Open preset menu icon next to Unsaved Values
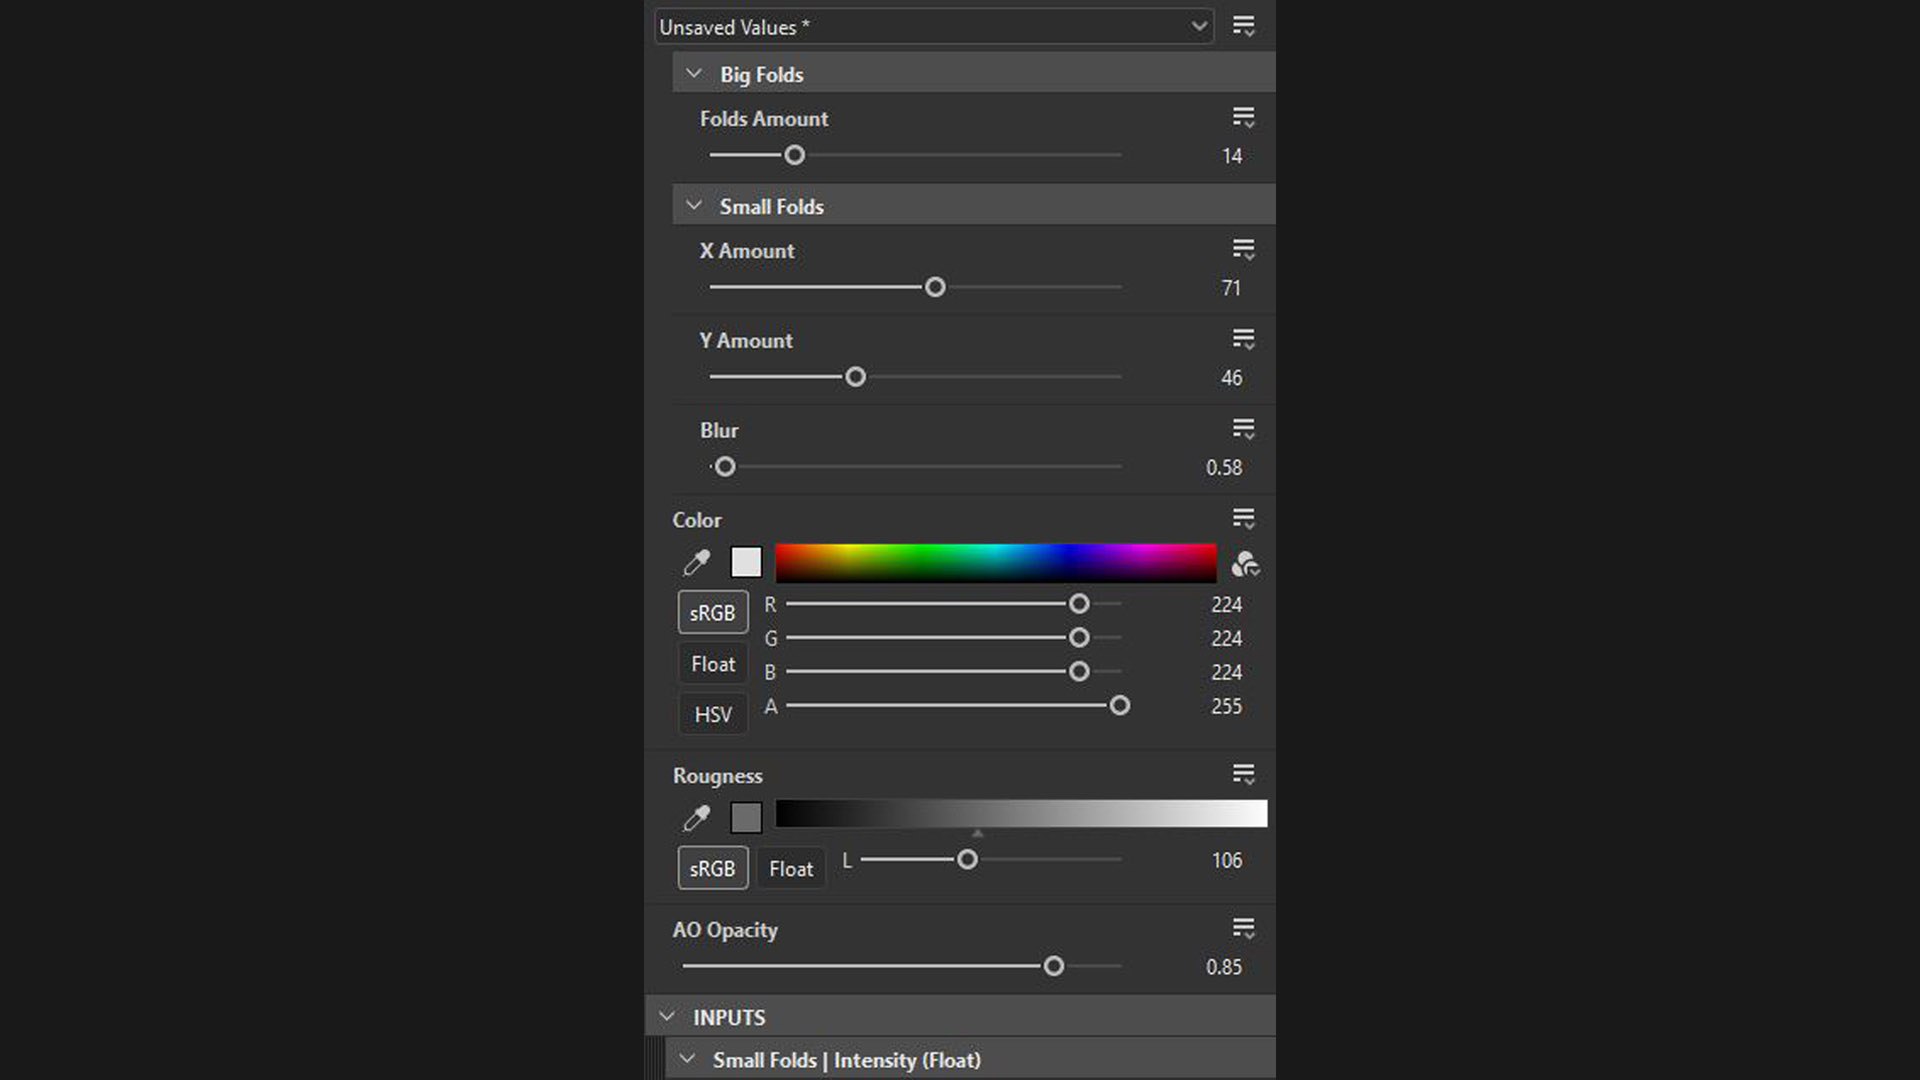 click(1243, 27)
